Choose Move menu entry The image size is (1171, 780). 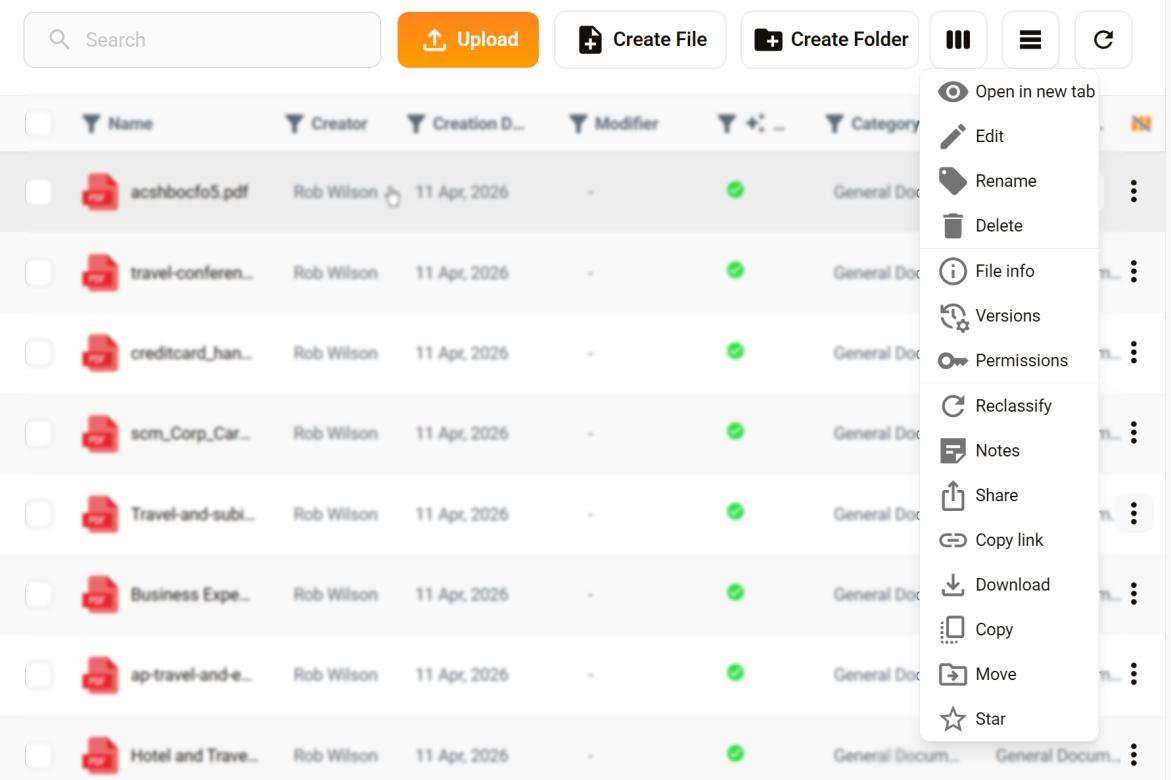pyautogui.click(x=1009, y=675)
